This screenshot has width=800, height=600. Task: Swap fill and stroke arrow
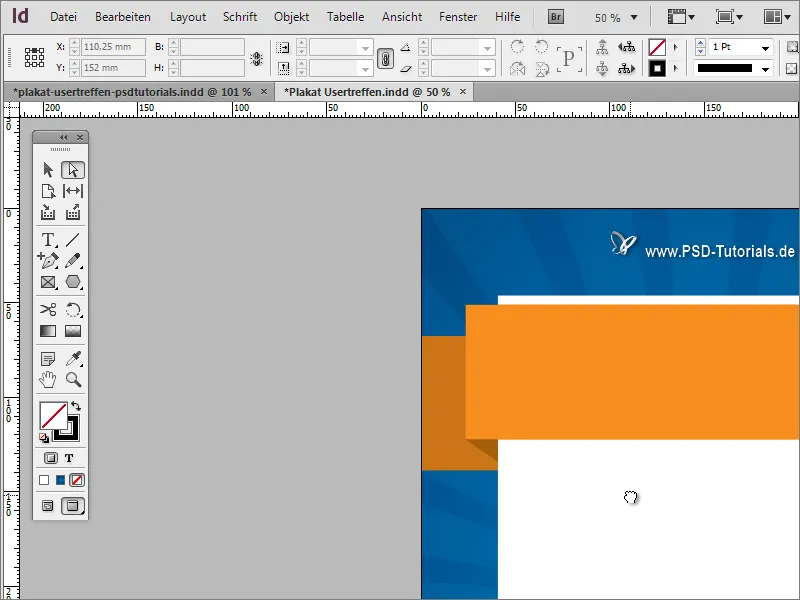76,406
